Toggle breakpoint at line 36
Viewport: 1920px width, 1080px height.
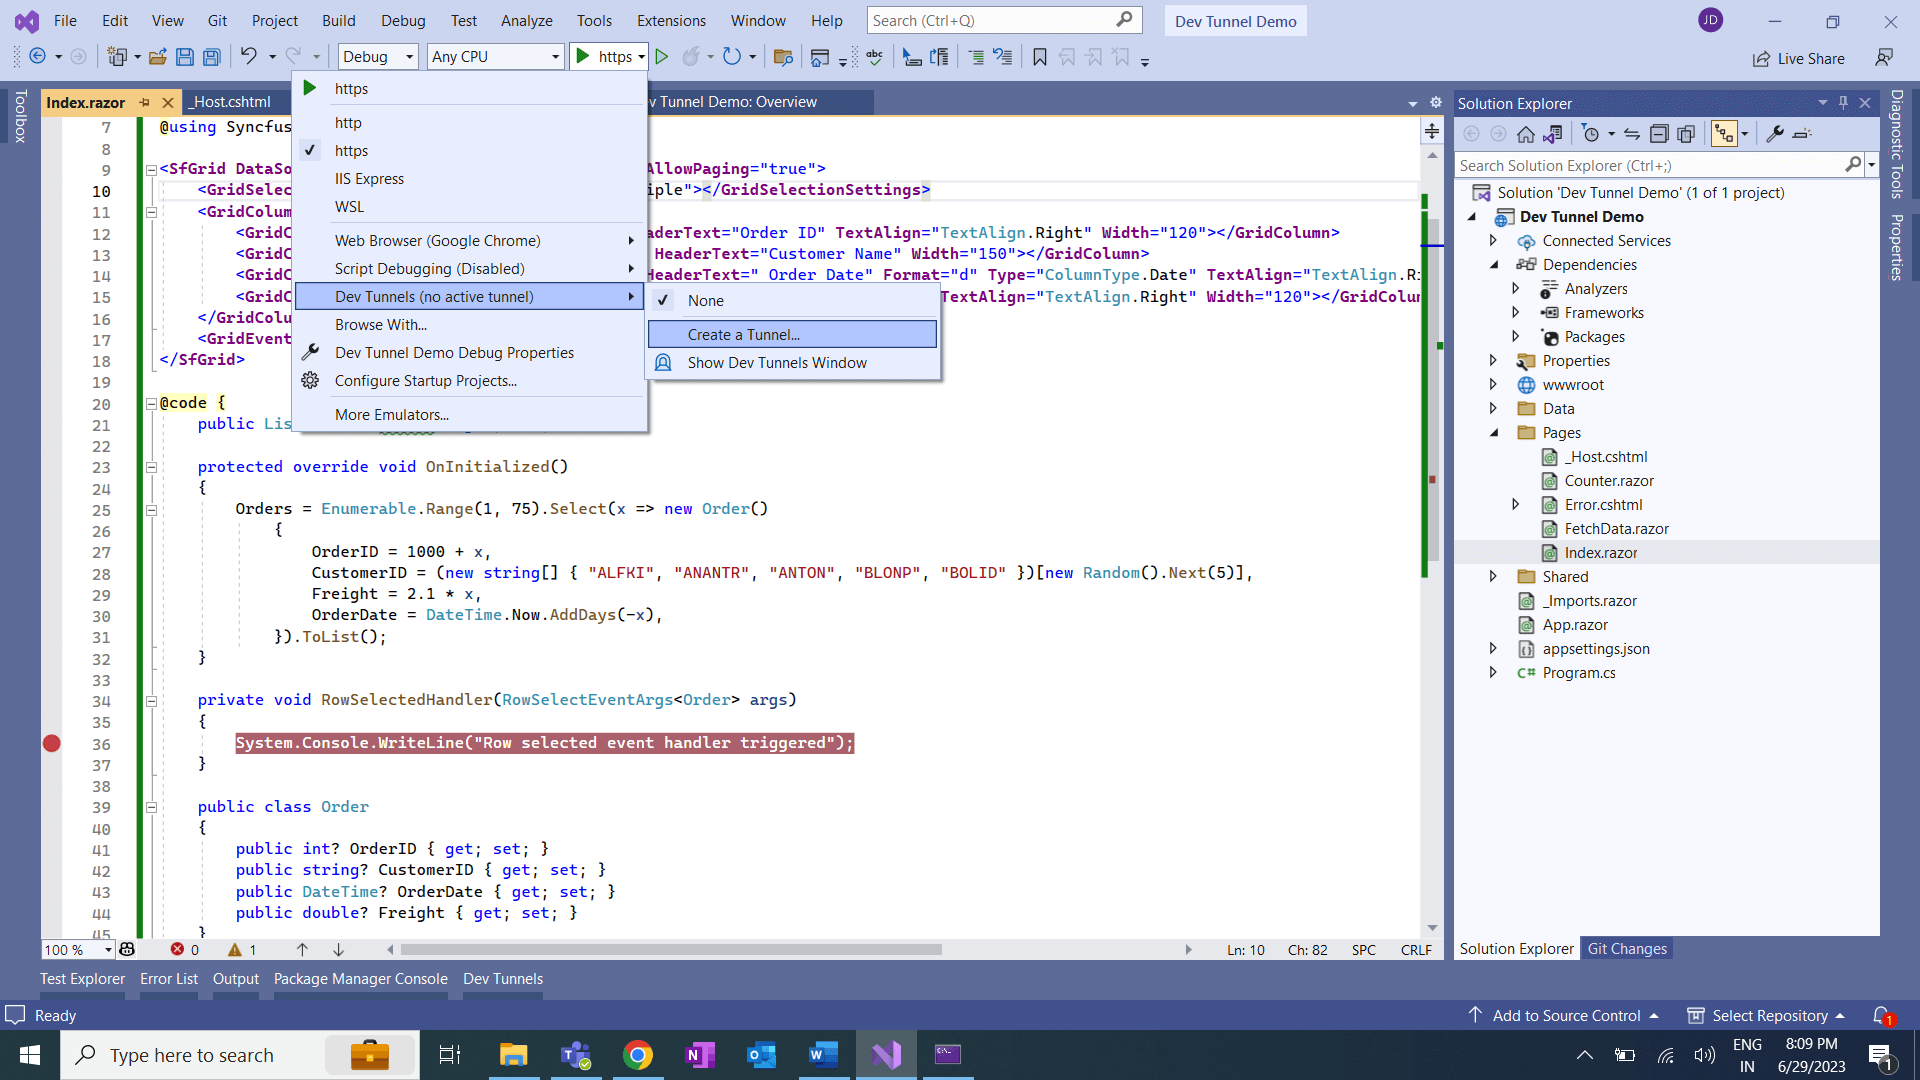pyautogui.click(x=52, y=743)
